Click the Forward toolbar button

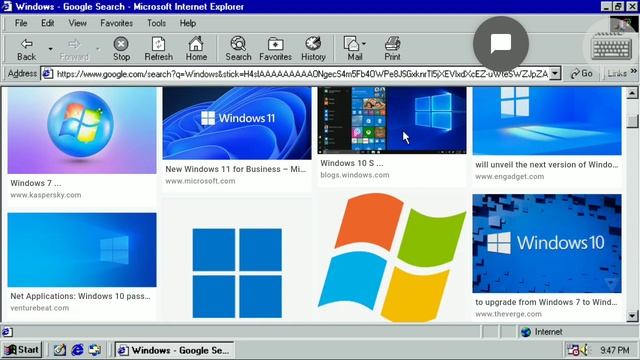(x=74, y=49)
